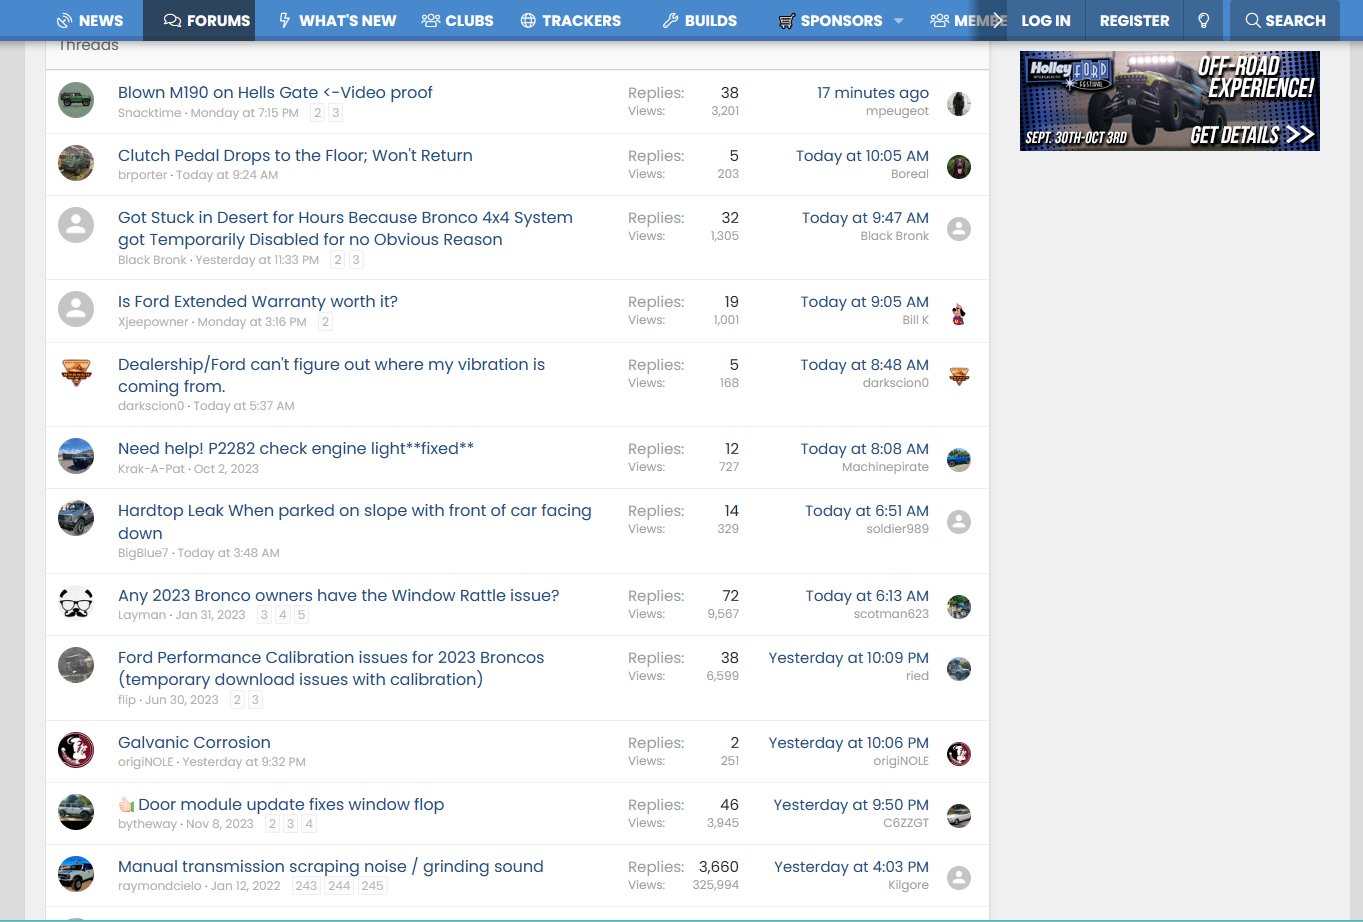Click thread starter name Krak-A-Pat
Viewport: 1363px width, 922px height.
[x=151, y=468]
